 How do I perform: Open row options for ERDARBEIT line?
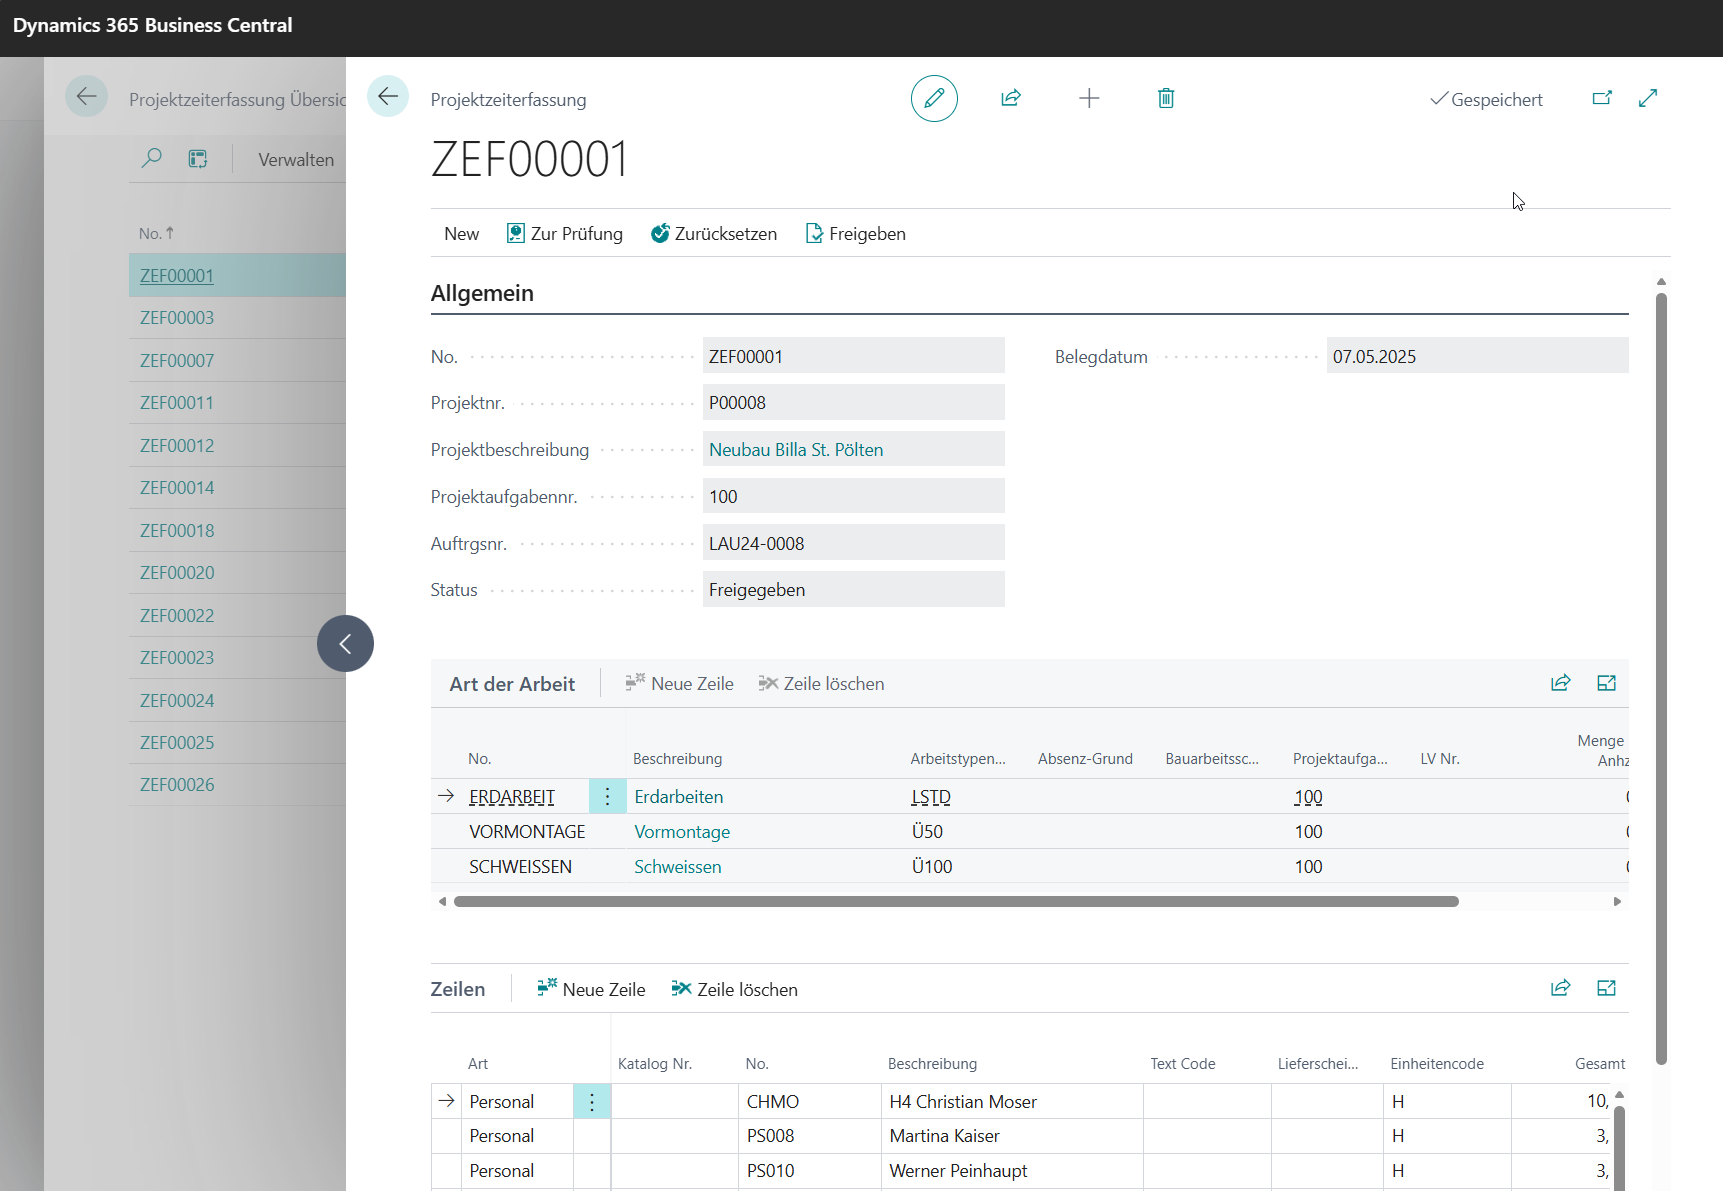tap(607, 796)
